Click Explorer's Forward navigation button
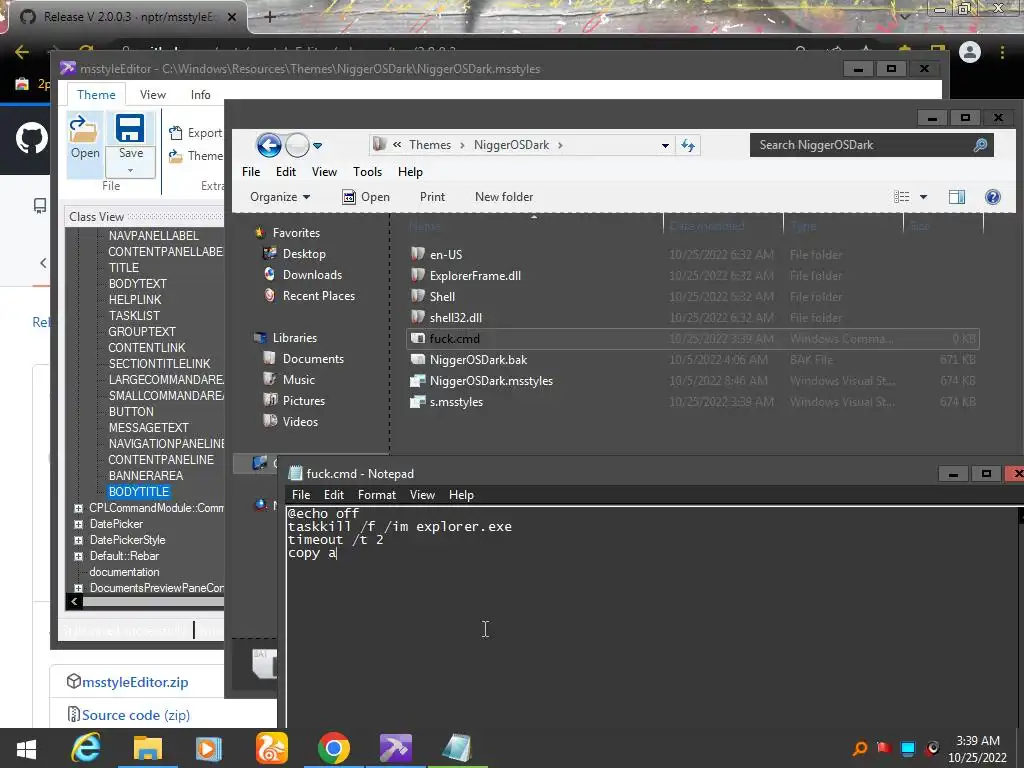 point(297,145)
